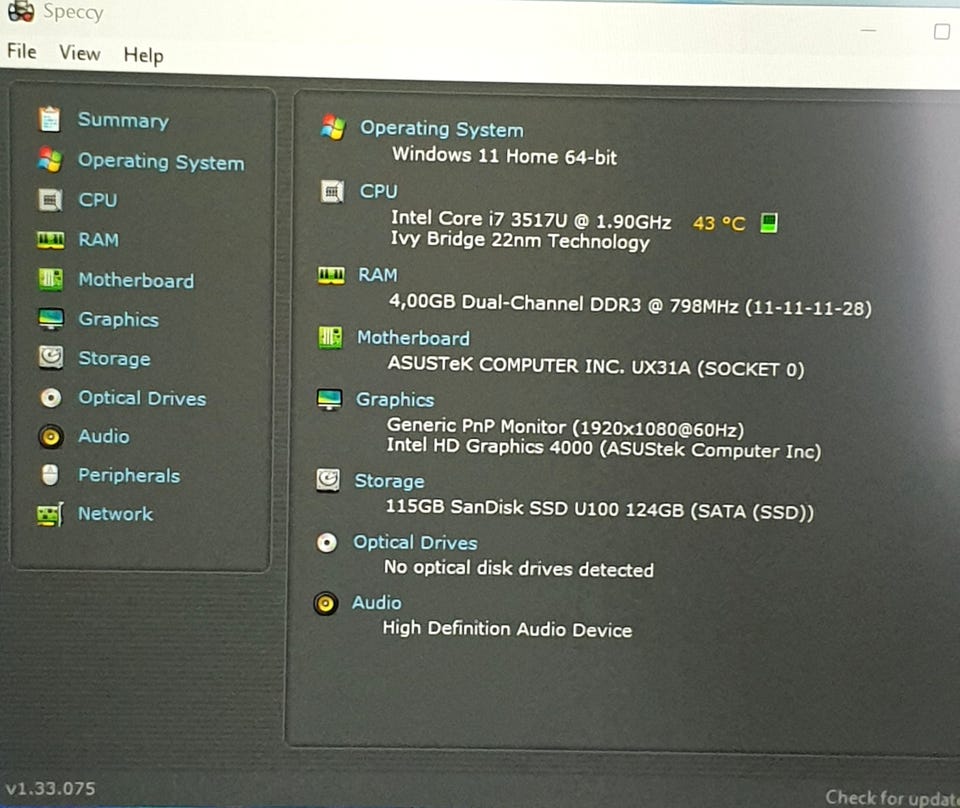The width and height of the screenshot is (960, 808).
Task: Click the CPU chip icon in sidebar
Action: coord(50,200)
